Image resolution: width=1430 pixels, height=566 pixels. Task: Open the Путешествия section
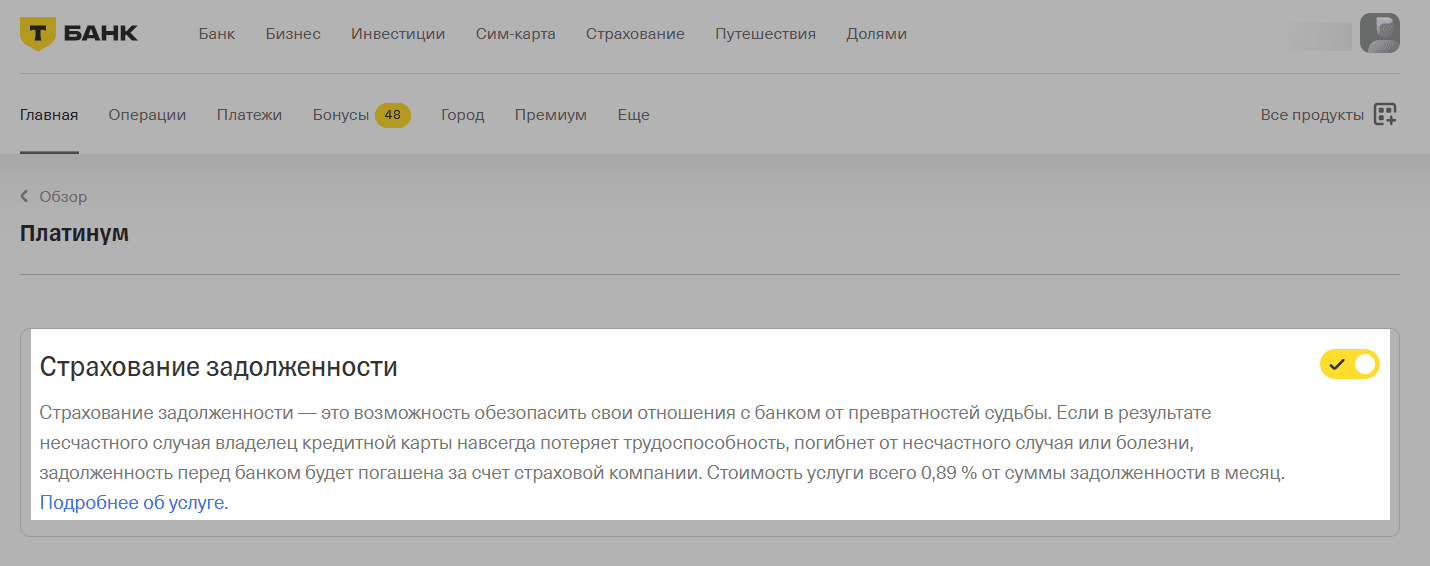point(765,34)
